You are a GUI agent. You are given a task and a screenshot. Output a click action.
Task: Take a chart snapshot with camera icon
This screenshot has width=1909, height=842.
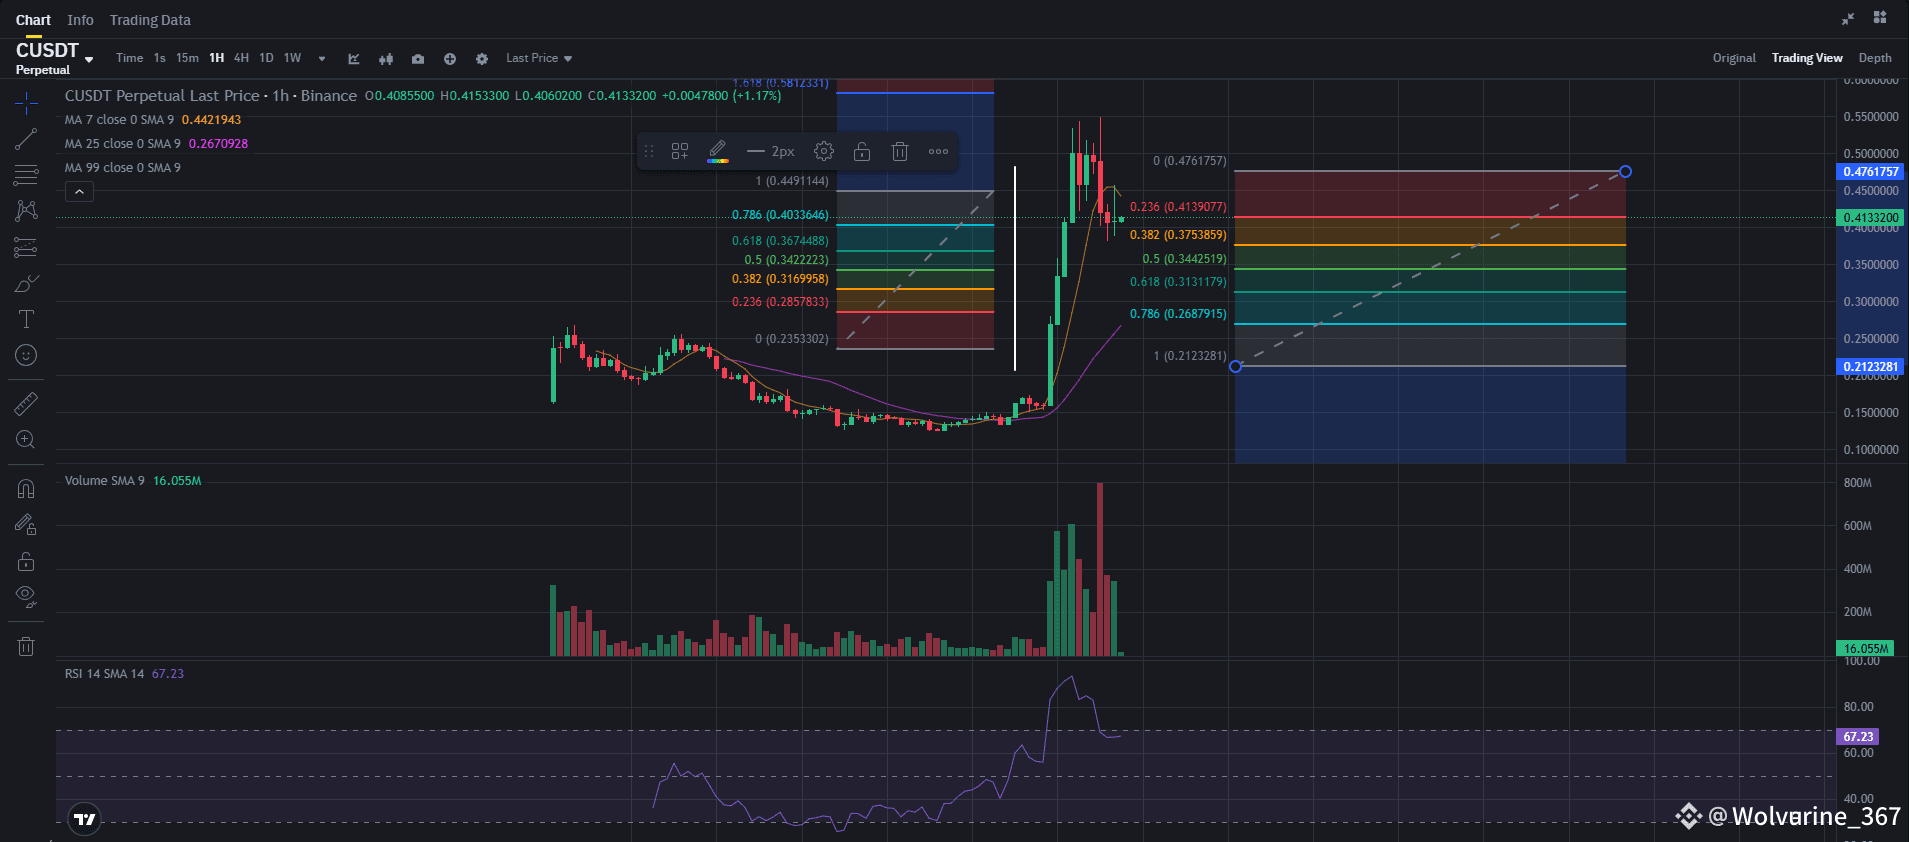coord(418,59)
